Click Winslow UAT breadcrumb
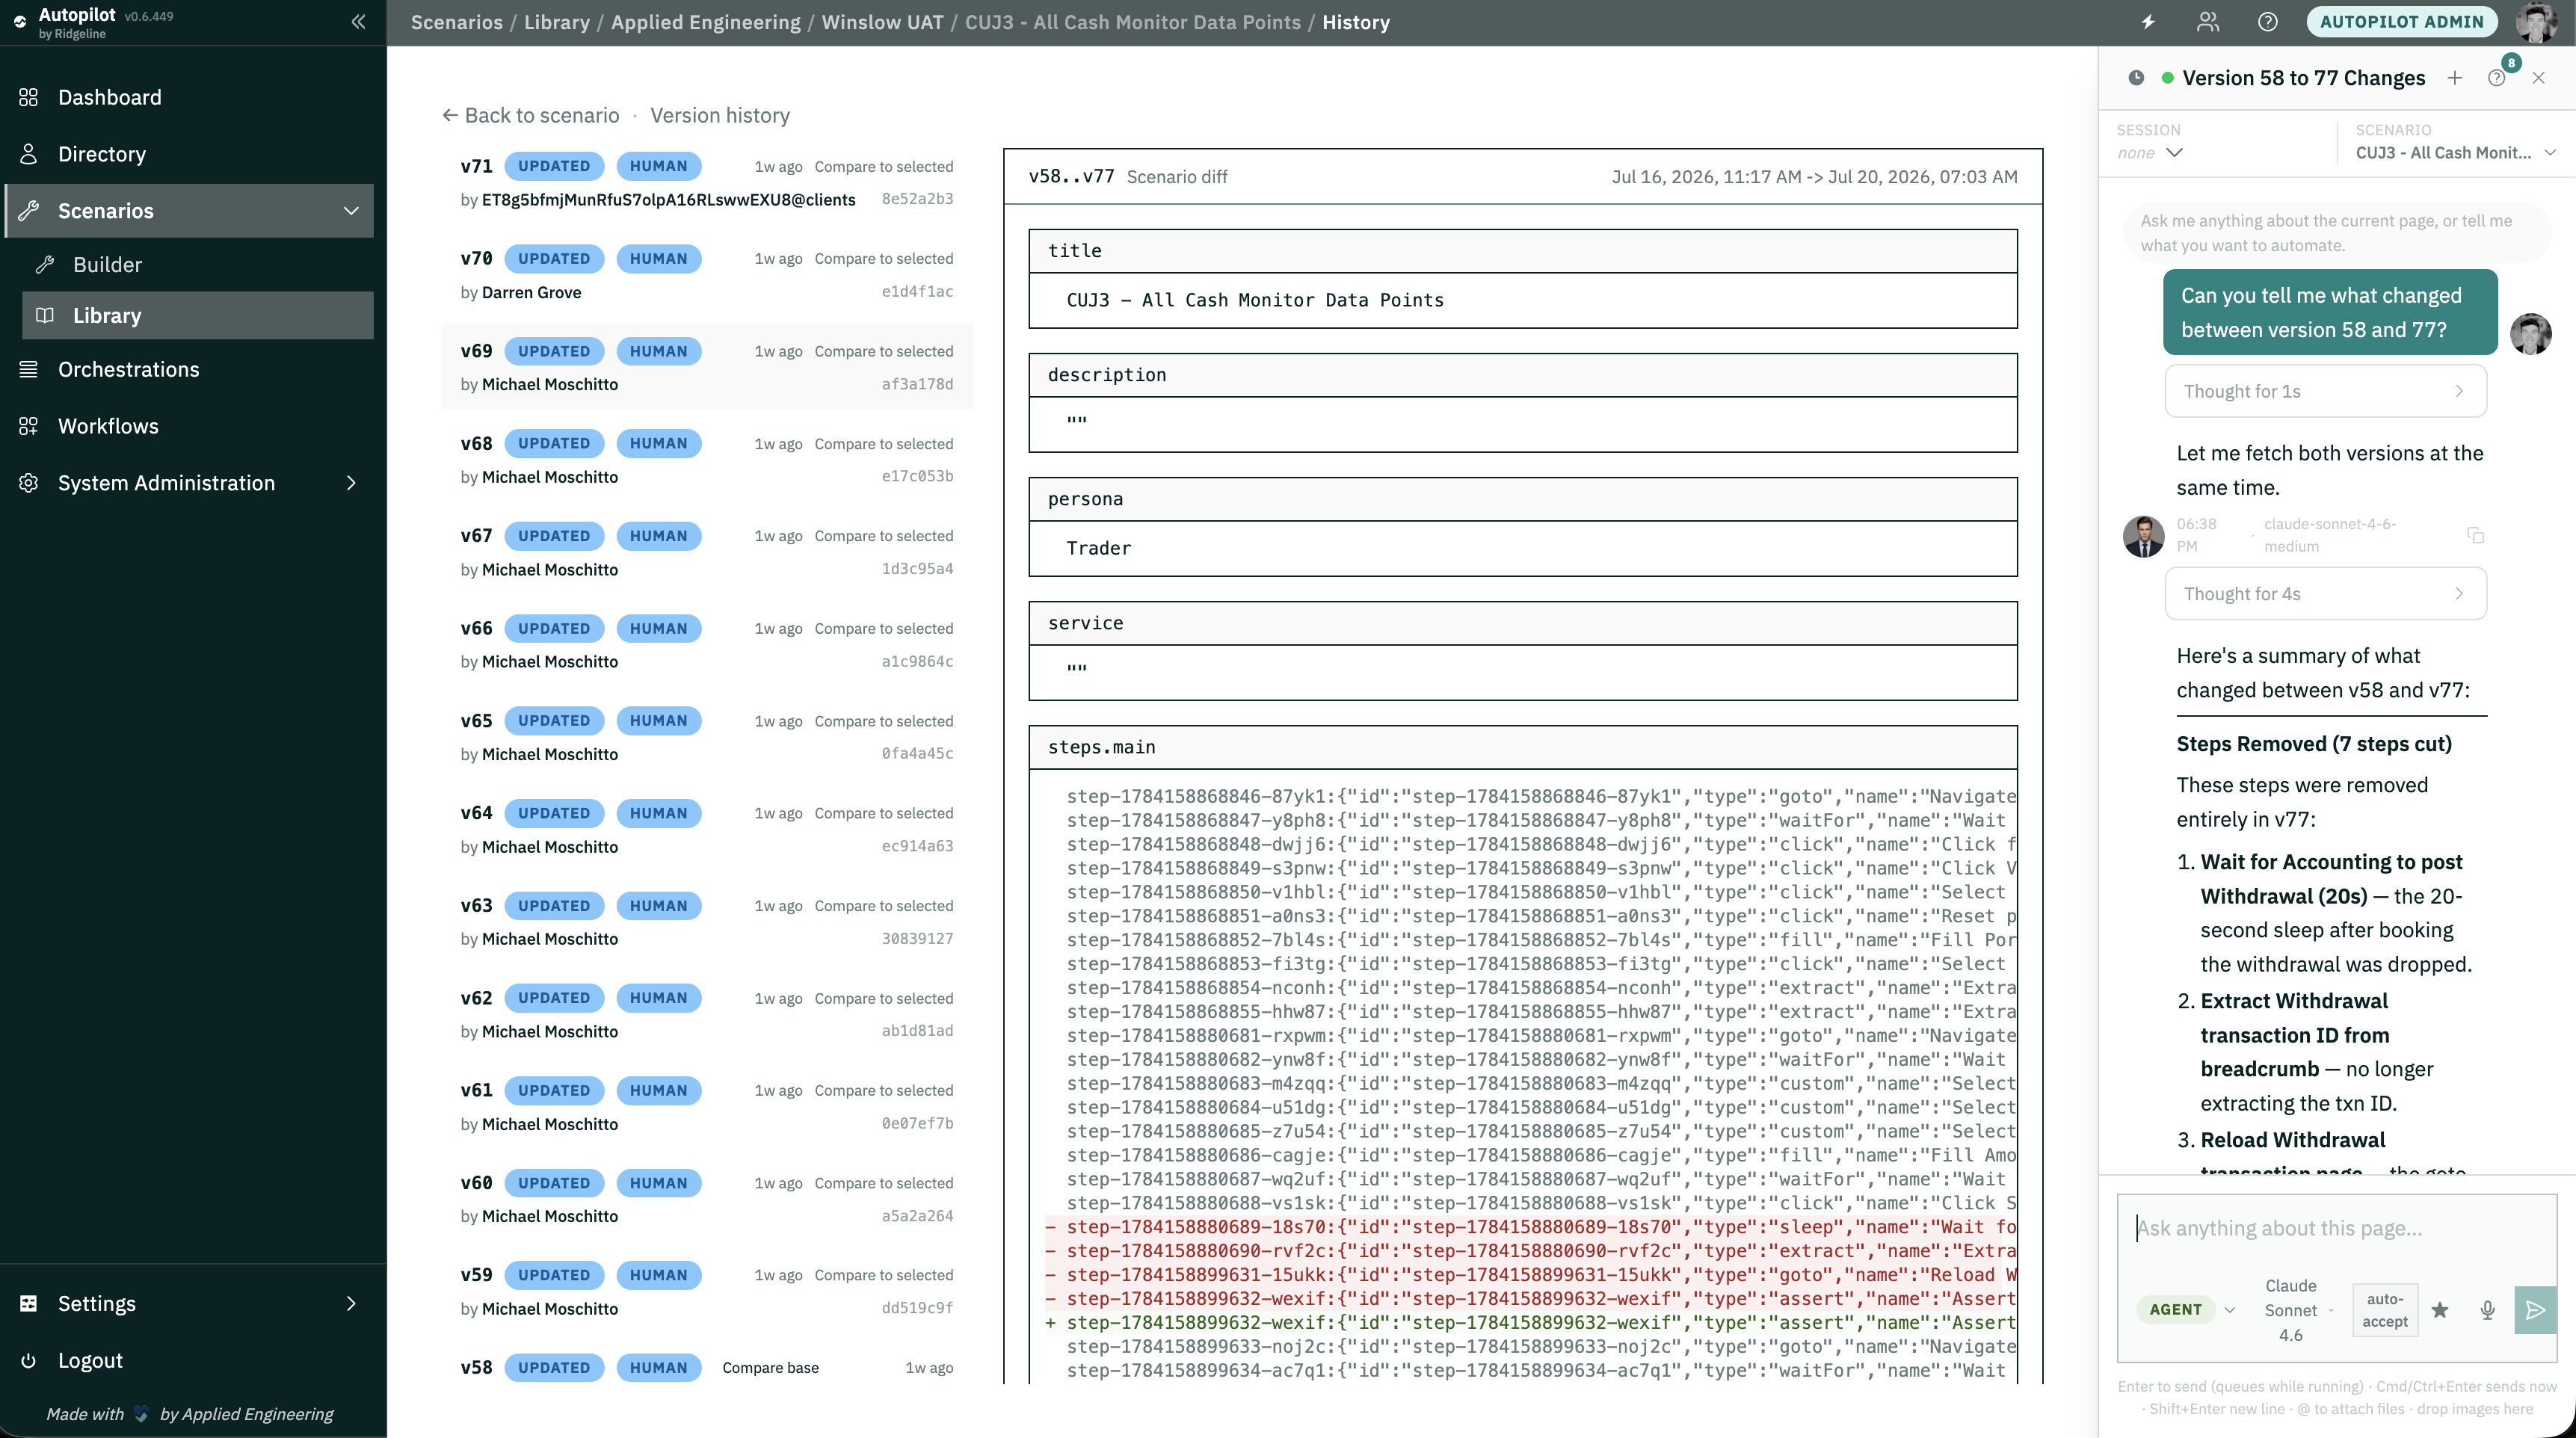The image size is (2576, 1438). 882,22
